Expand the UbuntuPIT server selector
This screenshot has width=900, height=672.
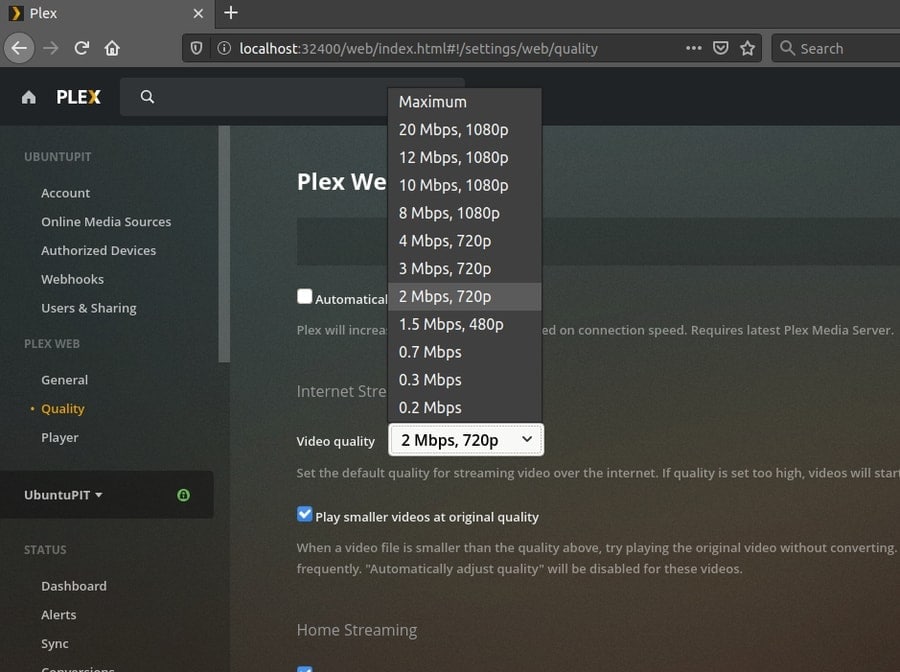(x=63, y=495)
